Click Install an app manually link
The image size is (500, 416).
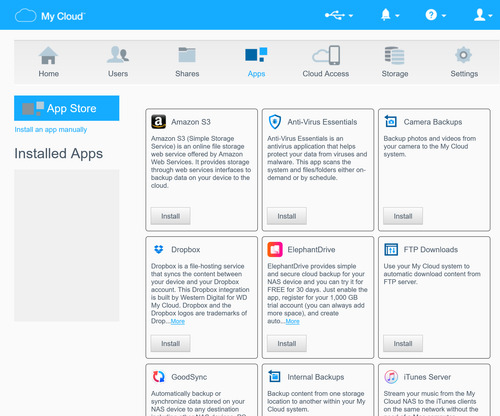[51, 129]
